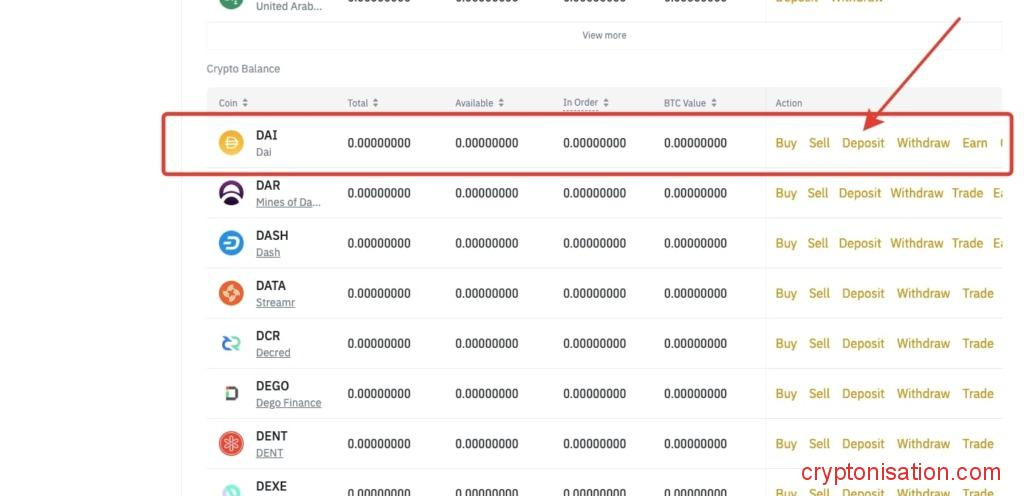Screen dimensions: 1024x496
Task: Sort by BTC Value column
Action: pos(690,103)
